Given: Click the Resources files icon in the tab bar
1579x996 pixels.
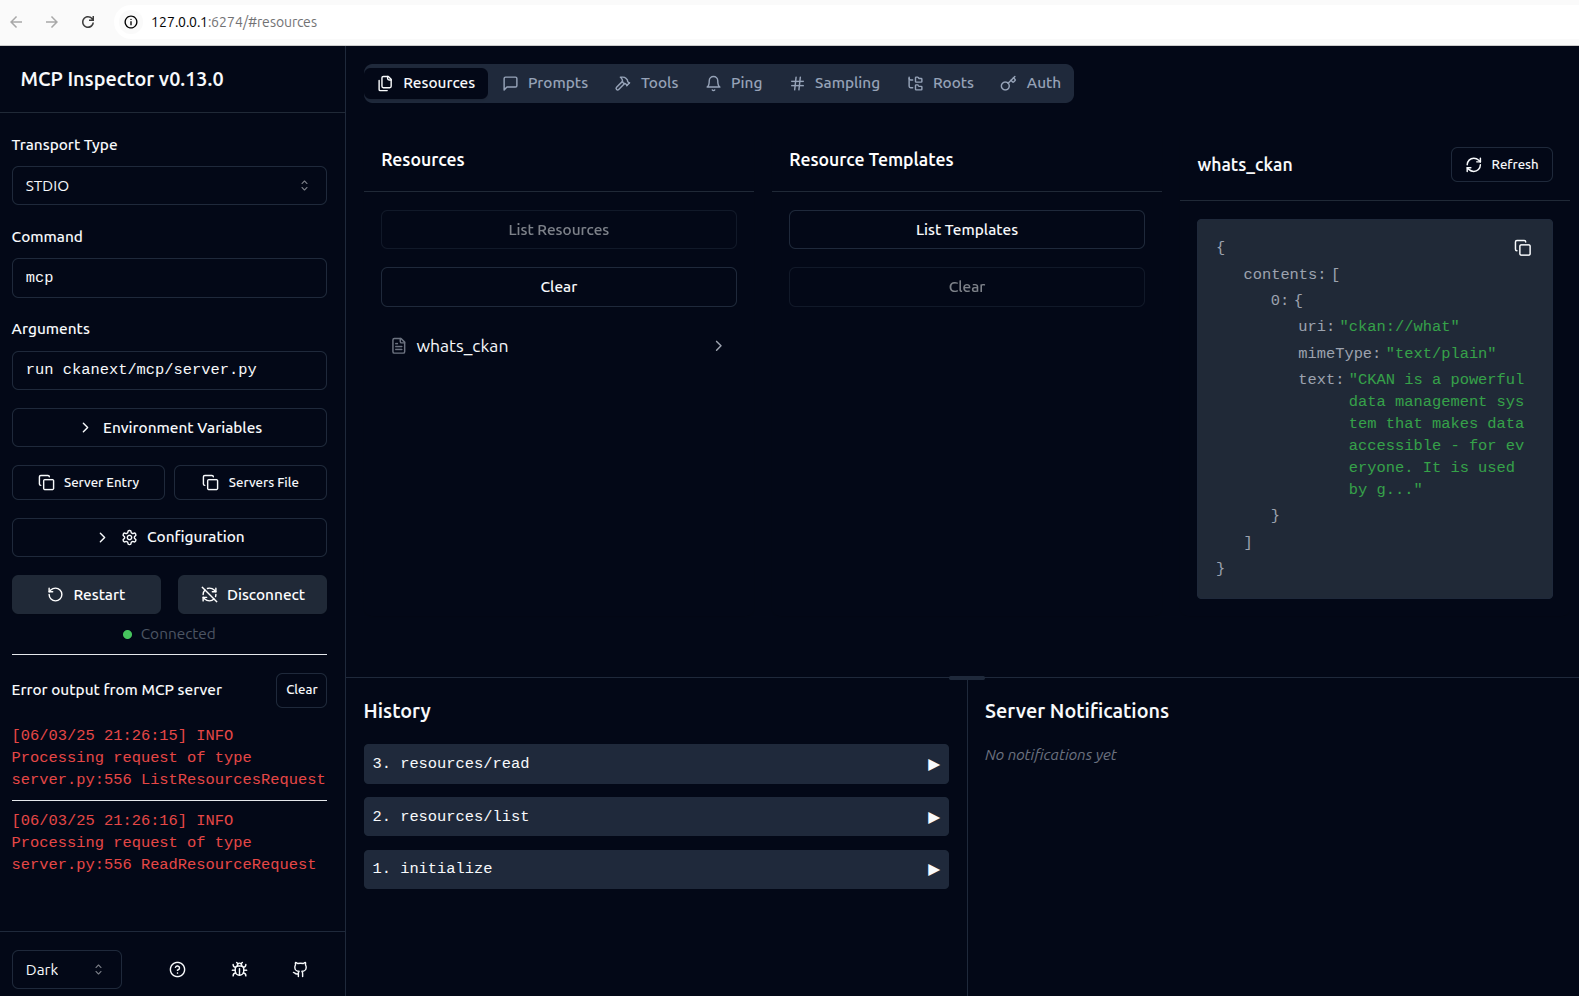Looking at the screenshot, I should coord(385,83).
